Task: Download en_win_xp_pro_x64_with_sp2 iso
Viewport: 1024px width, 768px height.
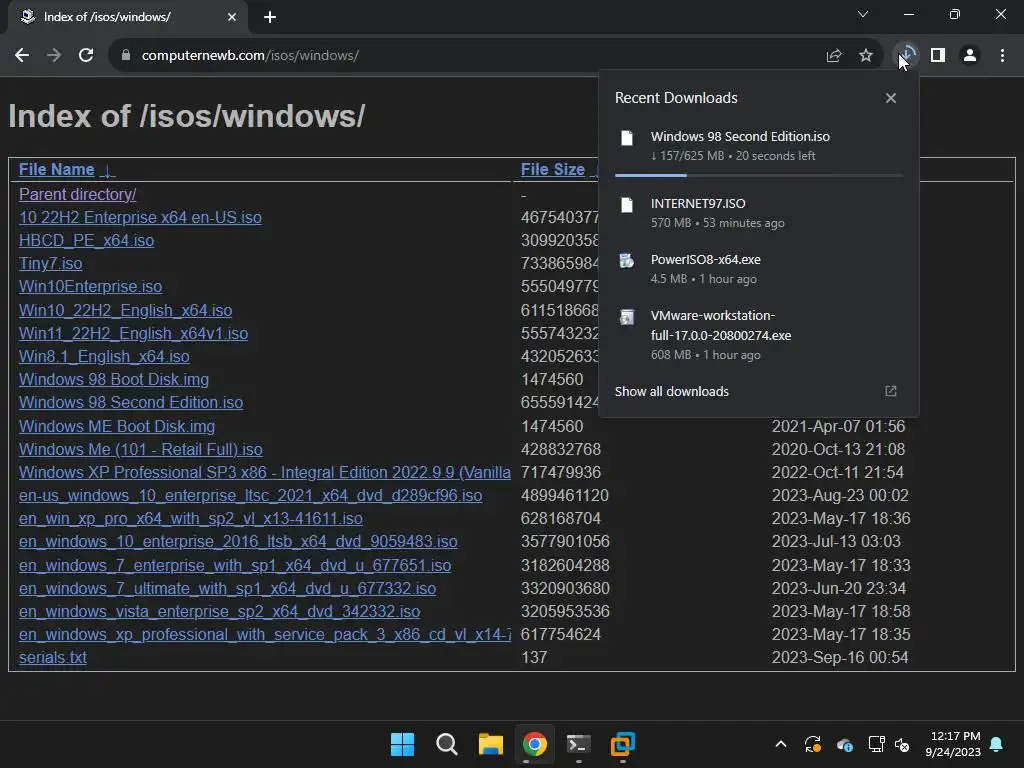Action: pyautogui.click(x=191, y=519)
